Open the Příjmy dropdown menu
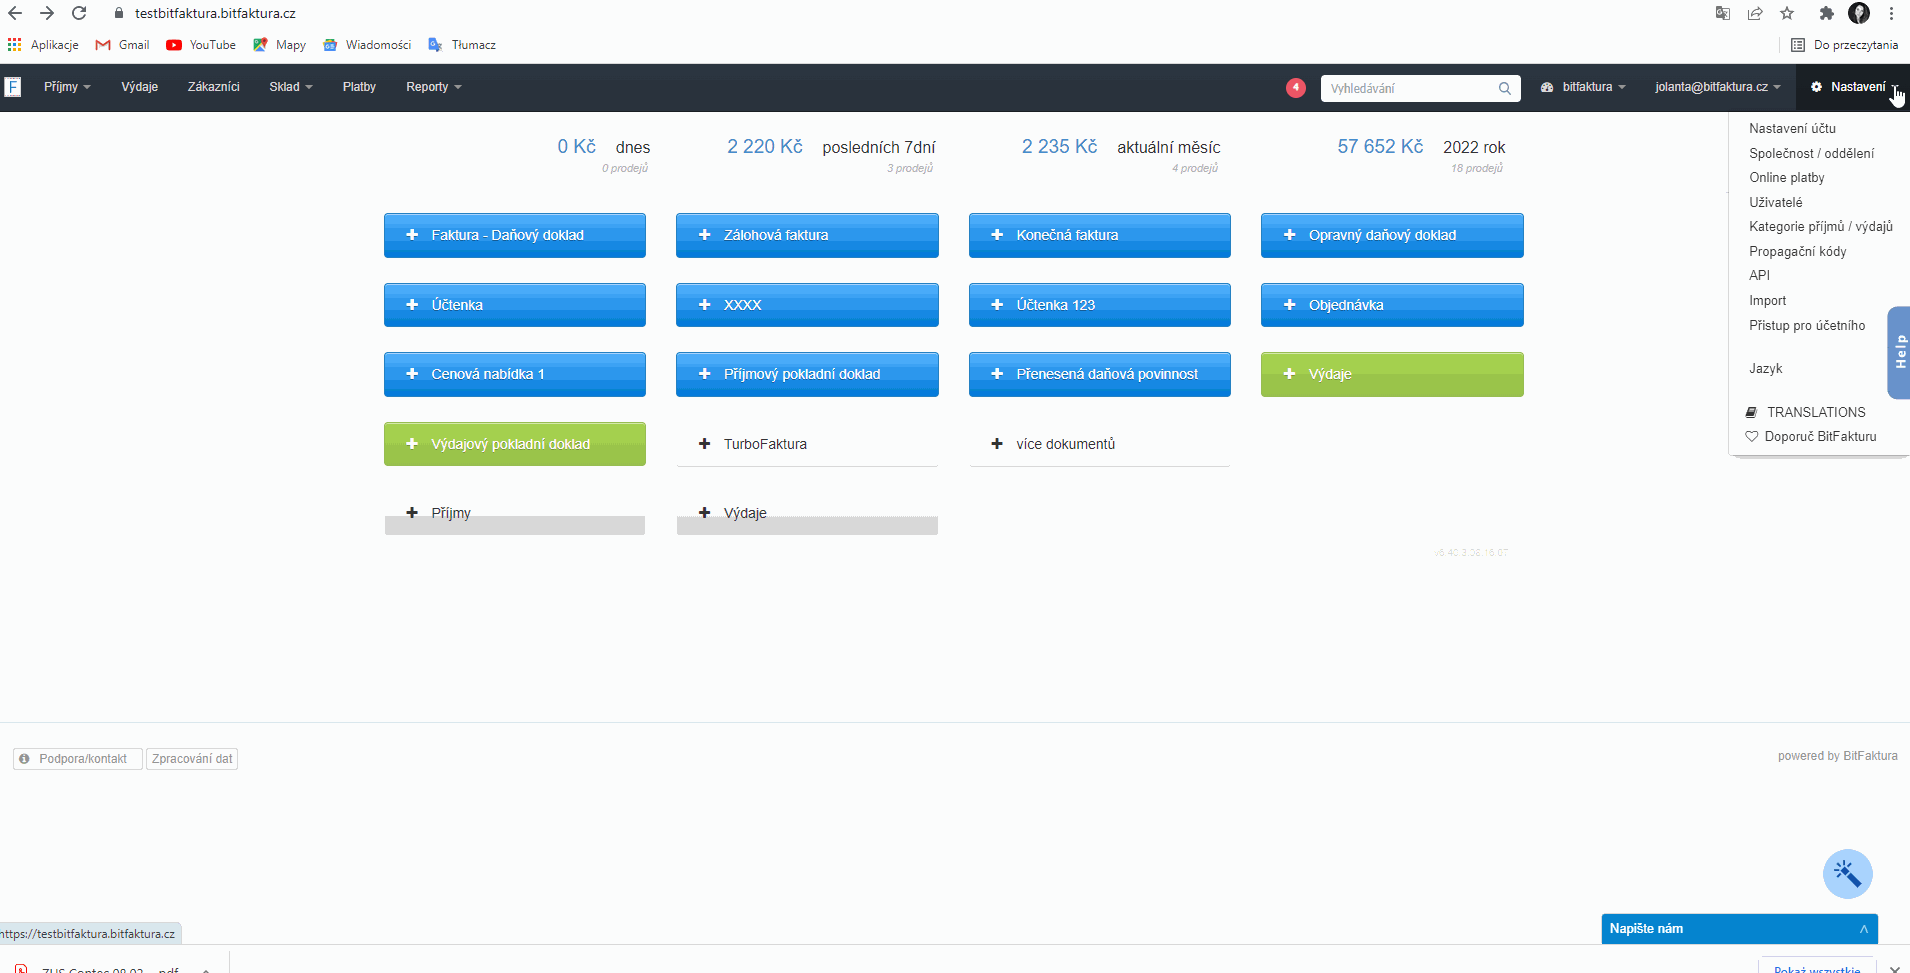Image resolution: width=1910 pixels, height=973 pixels. (x=67, y=87)
